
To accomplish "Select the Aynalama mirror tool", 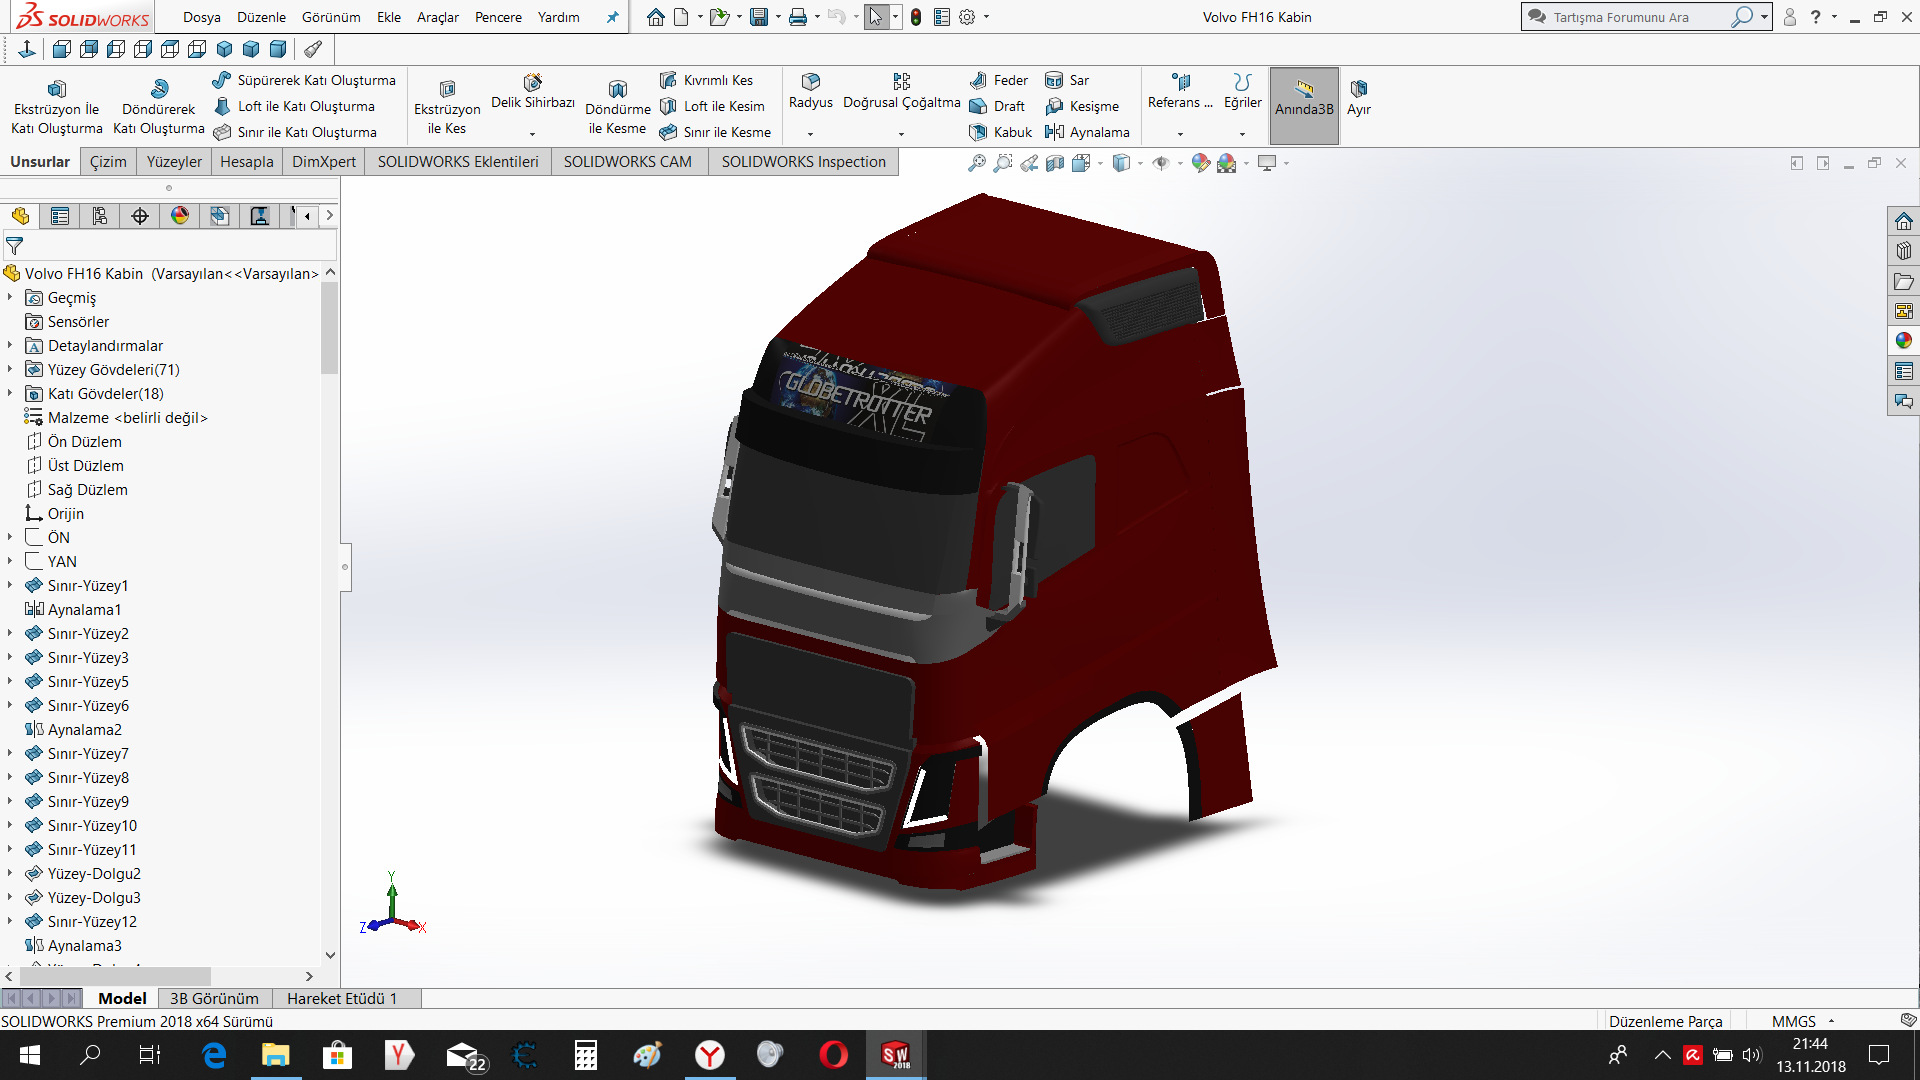I will (x=1087, y=132).
